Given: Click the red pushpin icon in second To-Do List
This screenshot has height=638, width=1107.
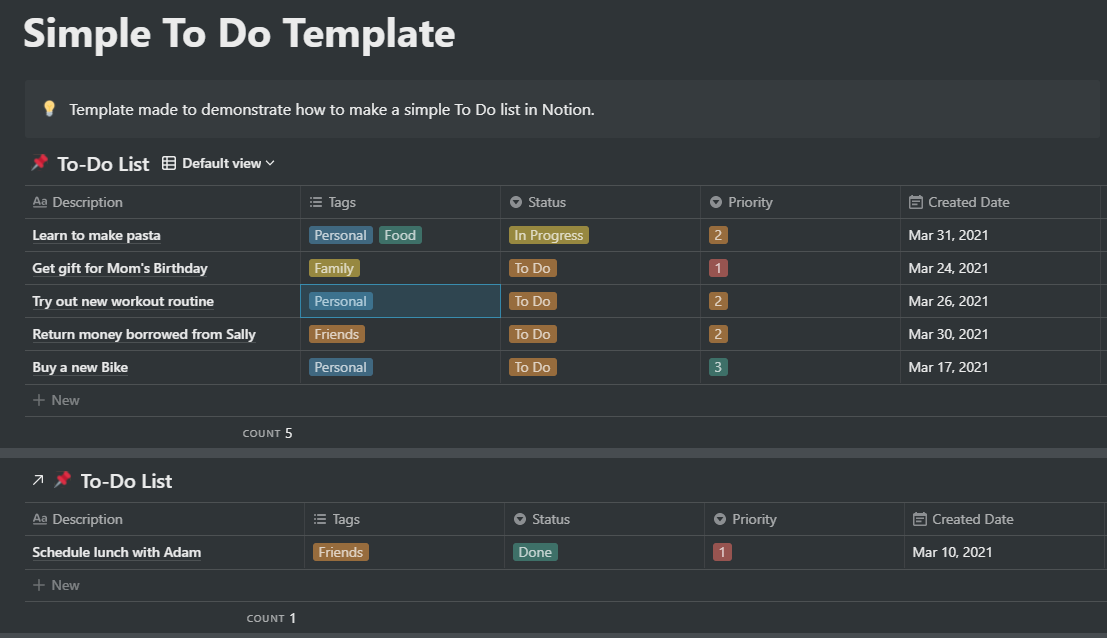Looking at the screenshot, I should 63,481.
